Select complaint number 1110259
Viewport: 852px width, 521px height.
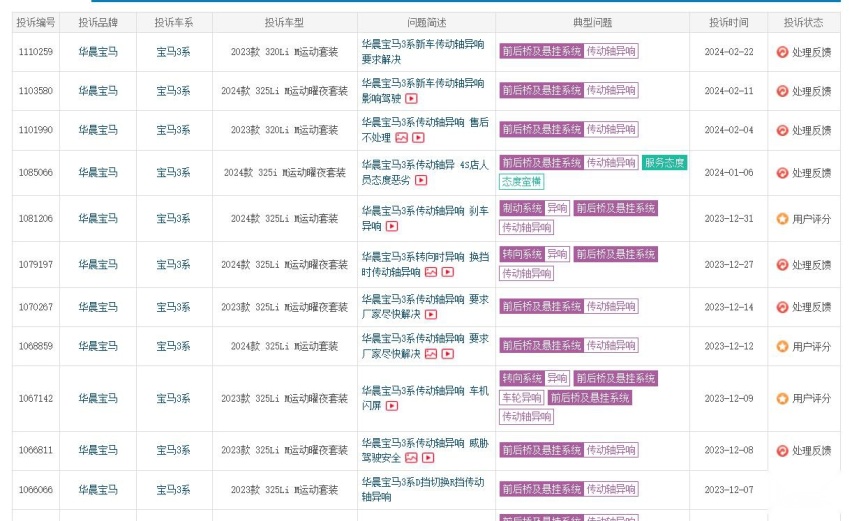pyautogui.click(x=36, y=52)
